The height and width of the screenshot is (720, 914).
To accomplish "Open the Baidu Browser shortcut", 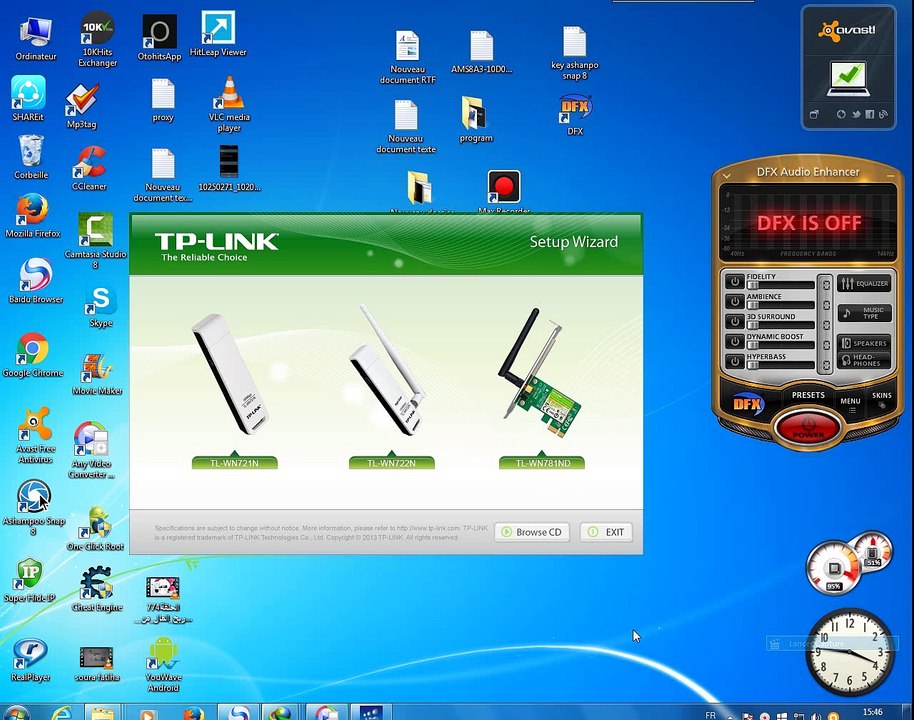I will point(36,281).
